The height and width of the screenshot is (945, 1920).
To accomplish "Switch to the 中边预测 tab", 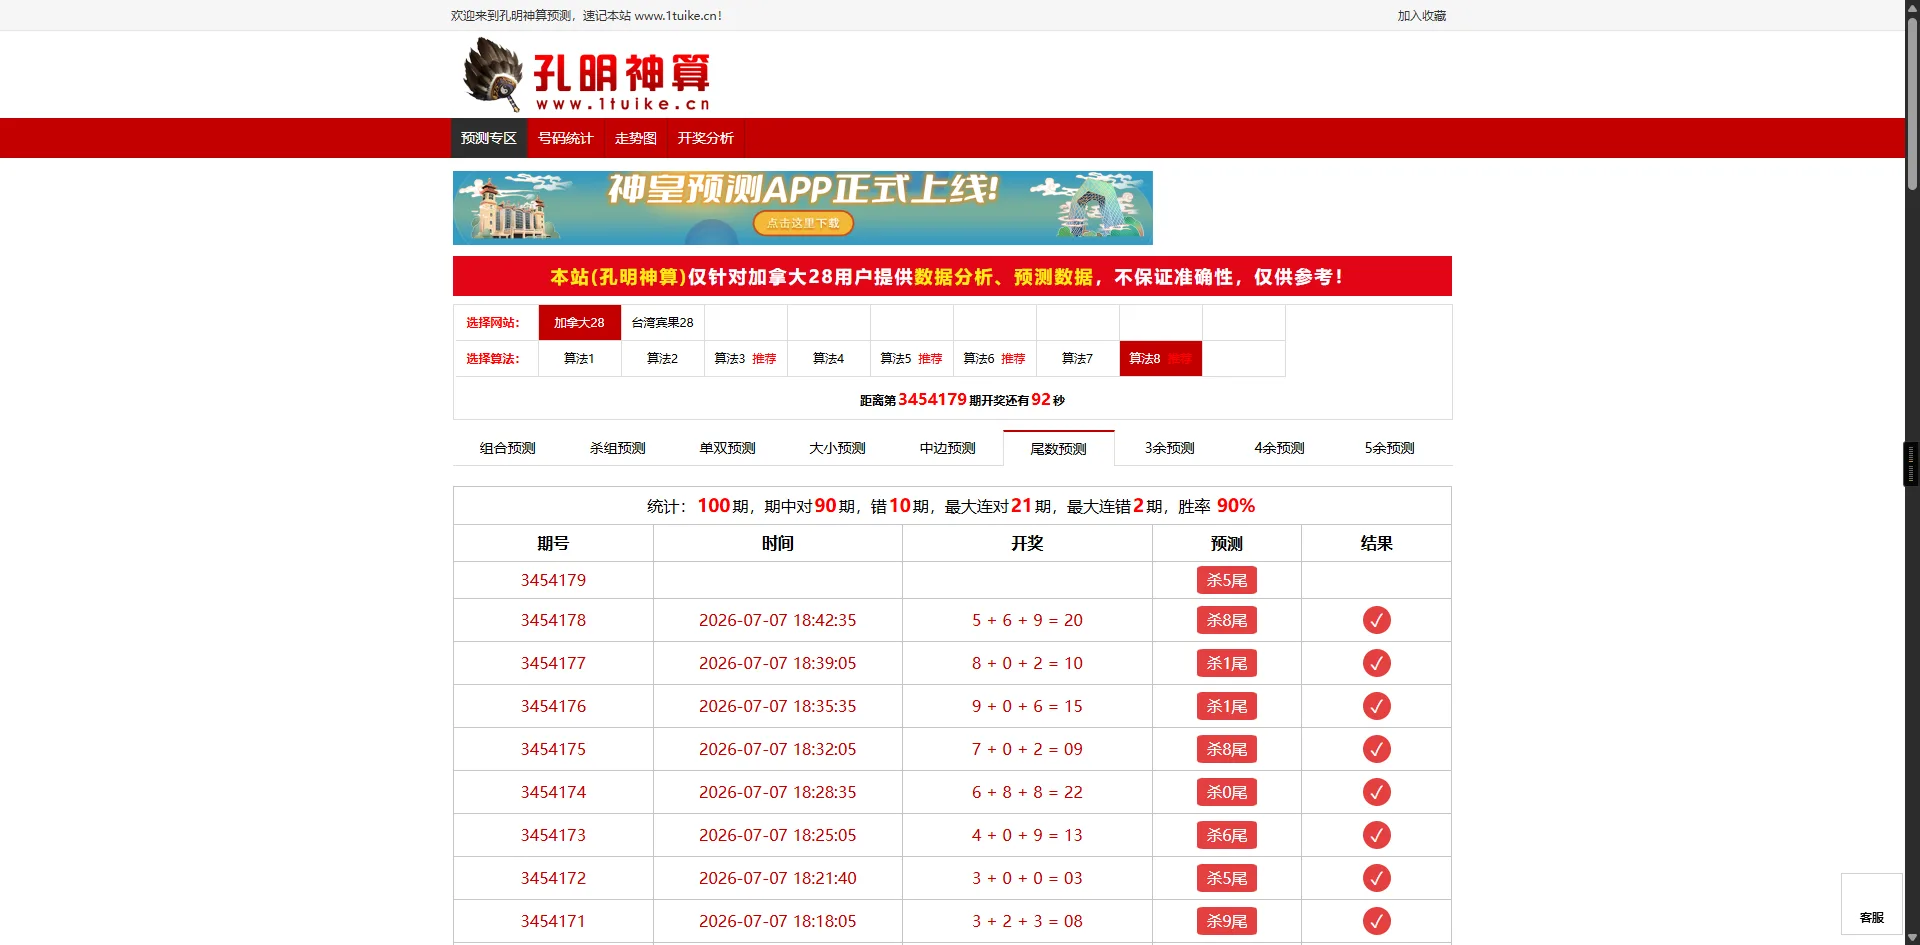I will (x=948, y=448).
